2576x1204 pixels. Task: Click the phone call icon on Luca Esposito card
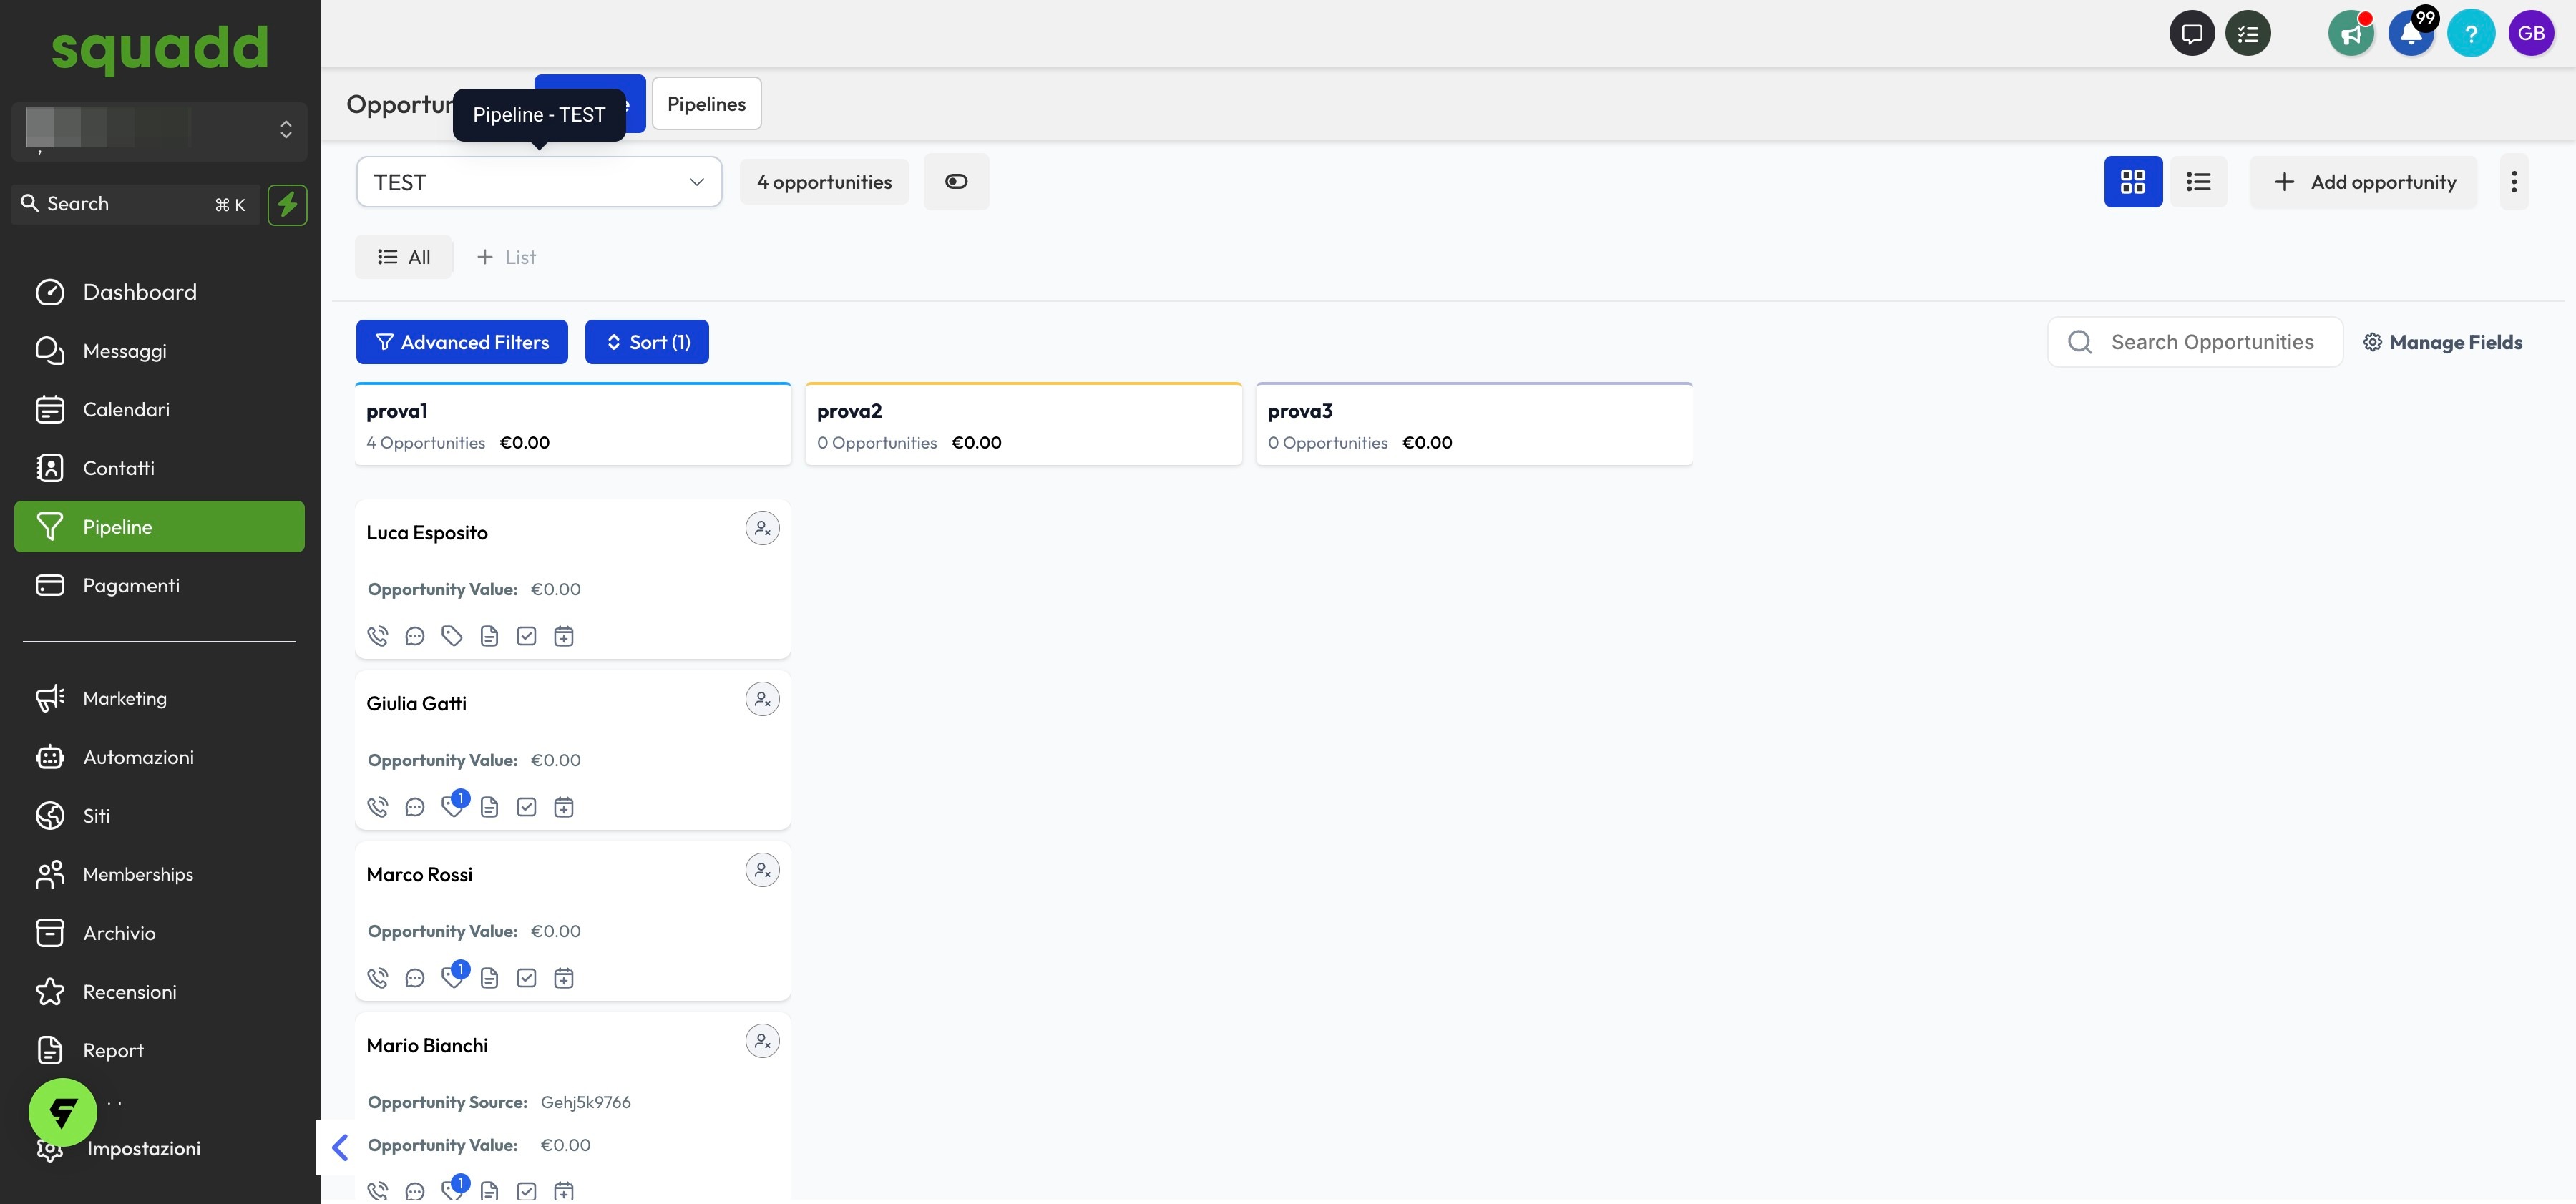point(377,636)
